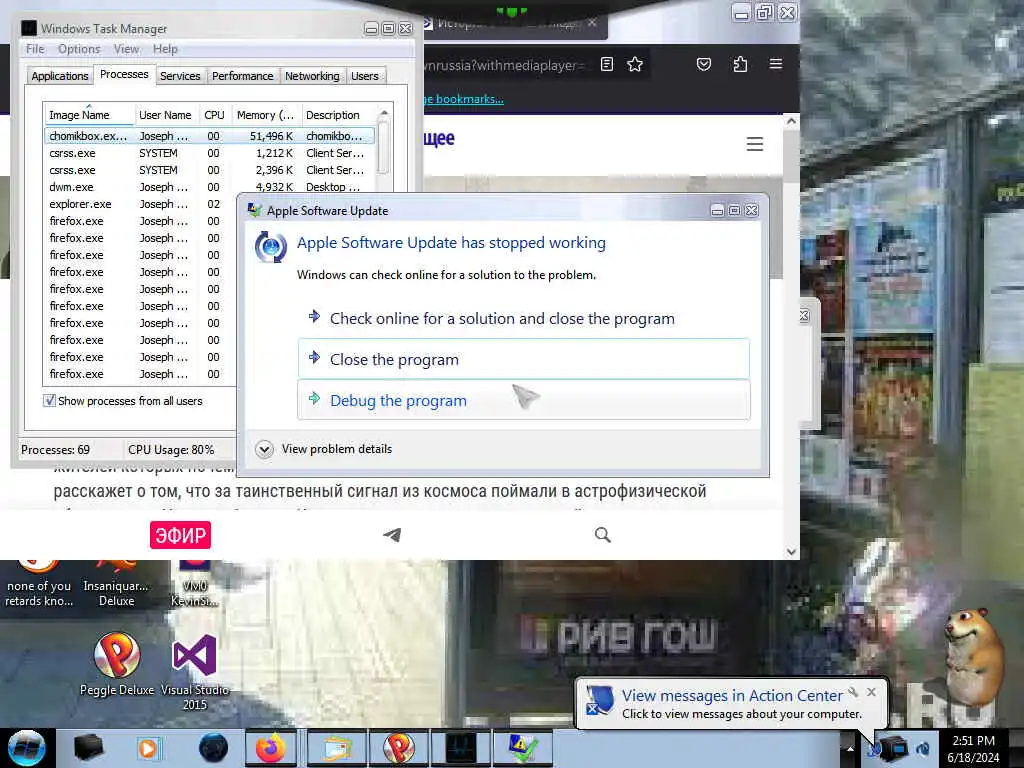Open Windows Start orb
1024x768 pixels.
click(26, 748)
